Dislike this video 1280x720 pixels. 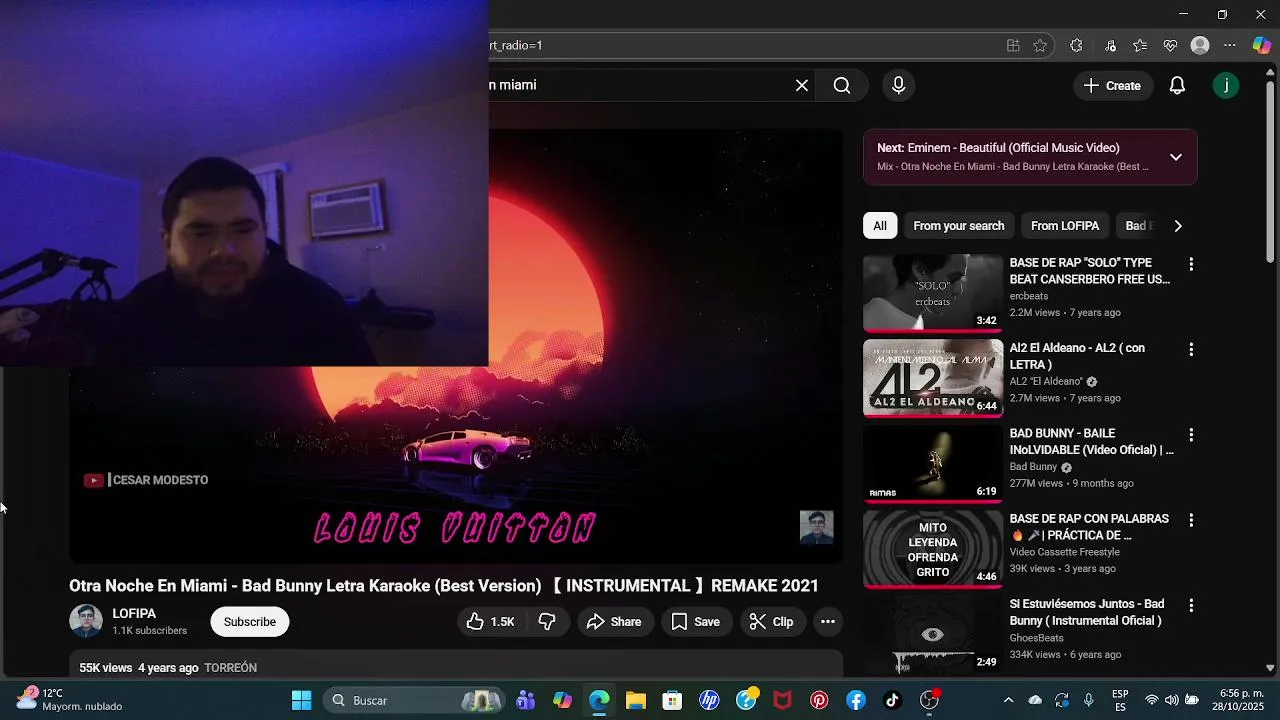(x=547, y=622)
